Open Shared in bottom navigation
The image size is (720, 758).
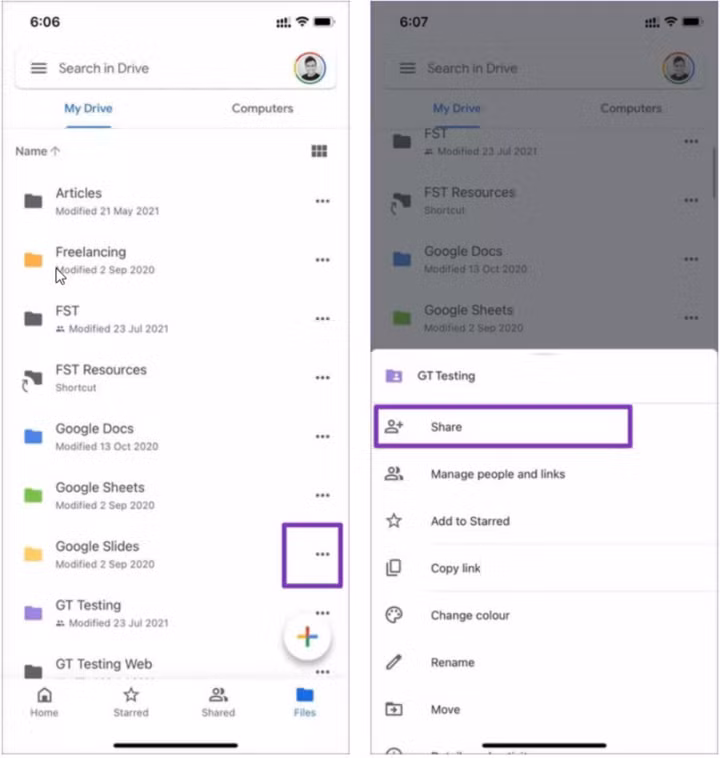pyautogui.click(x=218, y=702)
